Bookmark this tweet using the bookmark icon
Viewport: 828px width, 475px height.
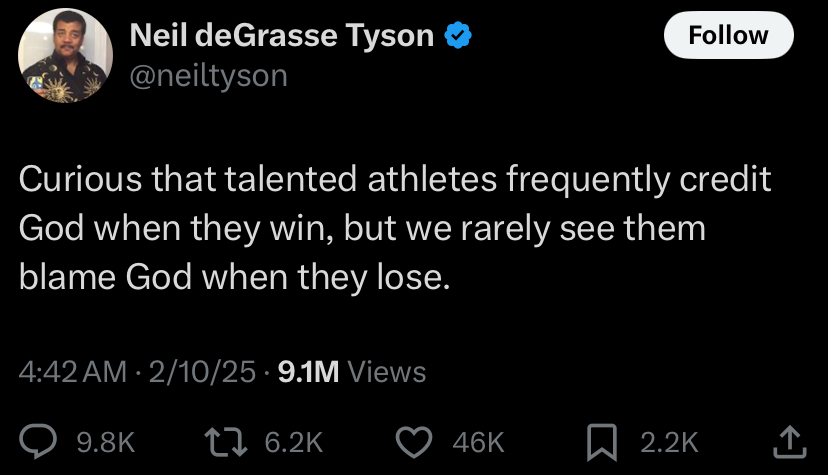602,442
